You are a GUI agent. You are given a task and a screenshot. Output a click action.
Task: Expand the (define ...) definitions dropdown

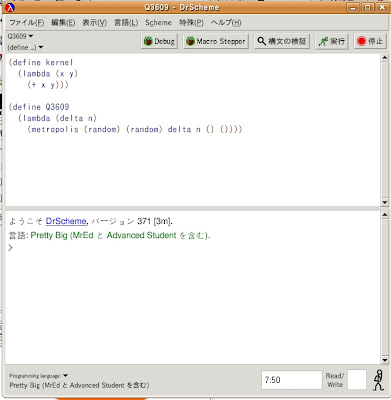coord(25,47)
